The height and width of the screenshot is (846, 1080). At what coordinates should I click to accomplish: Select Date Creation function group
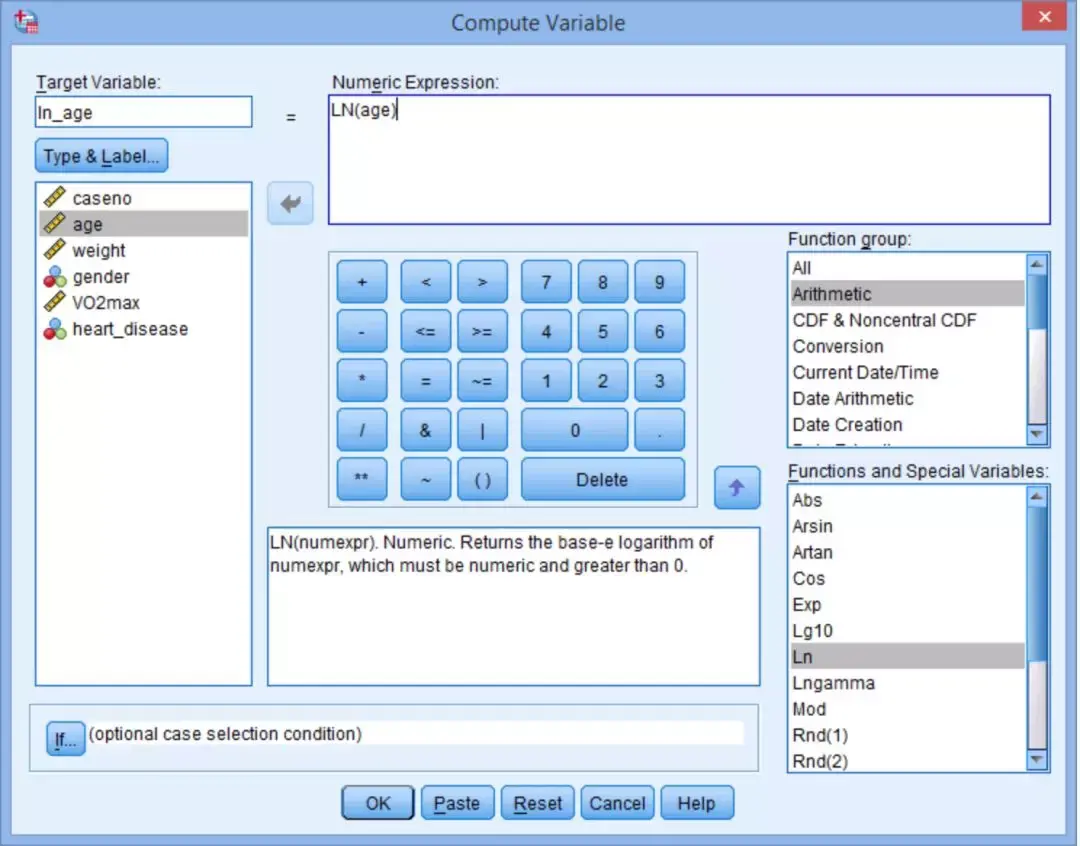(x=907, y=425)
